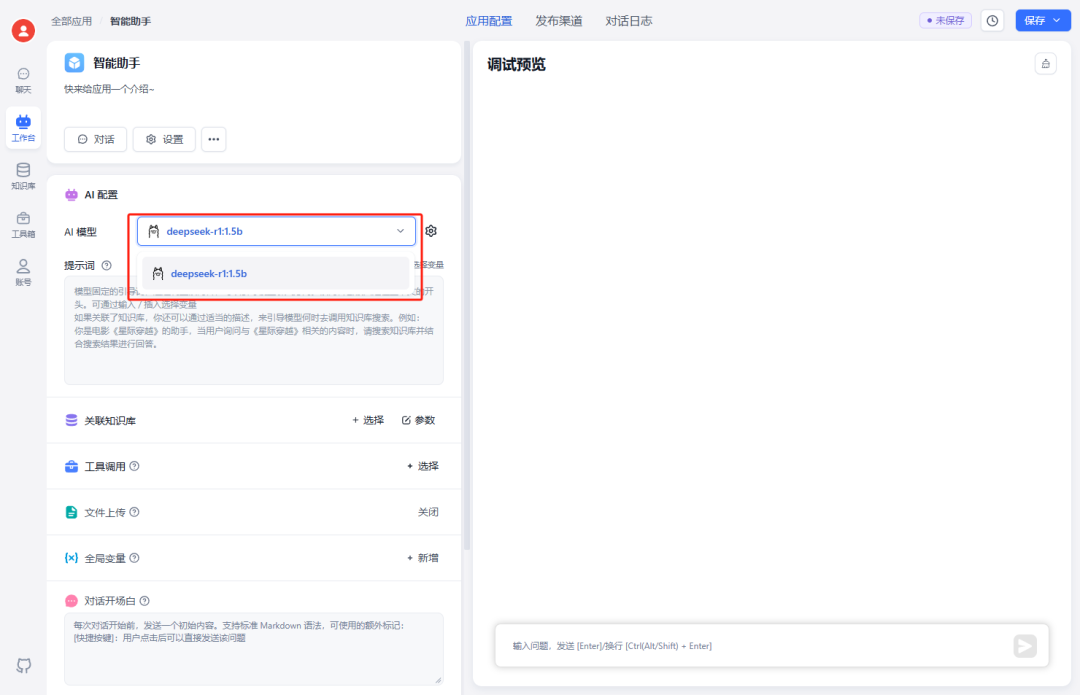The width and height of the screenshot is (1080, 695).
Task: Click the send message arrow button
Action: point(1025,646)
